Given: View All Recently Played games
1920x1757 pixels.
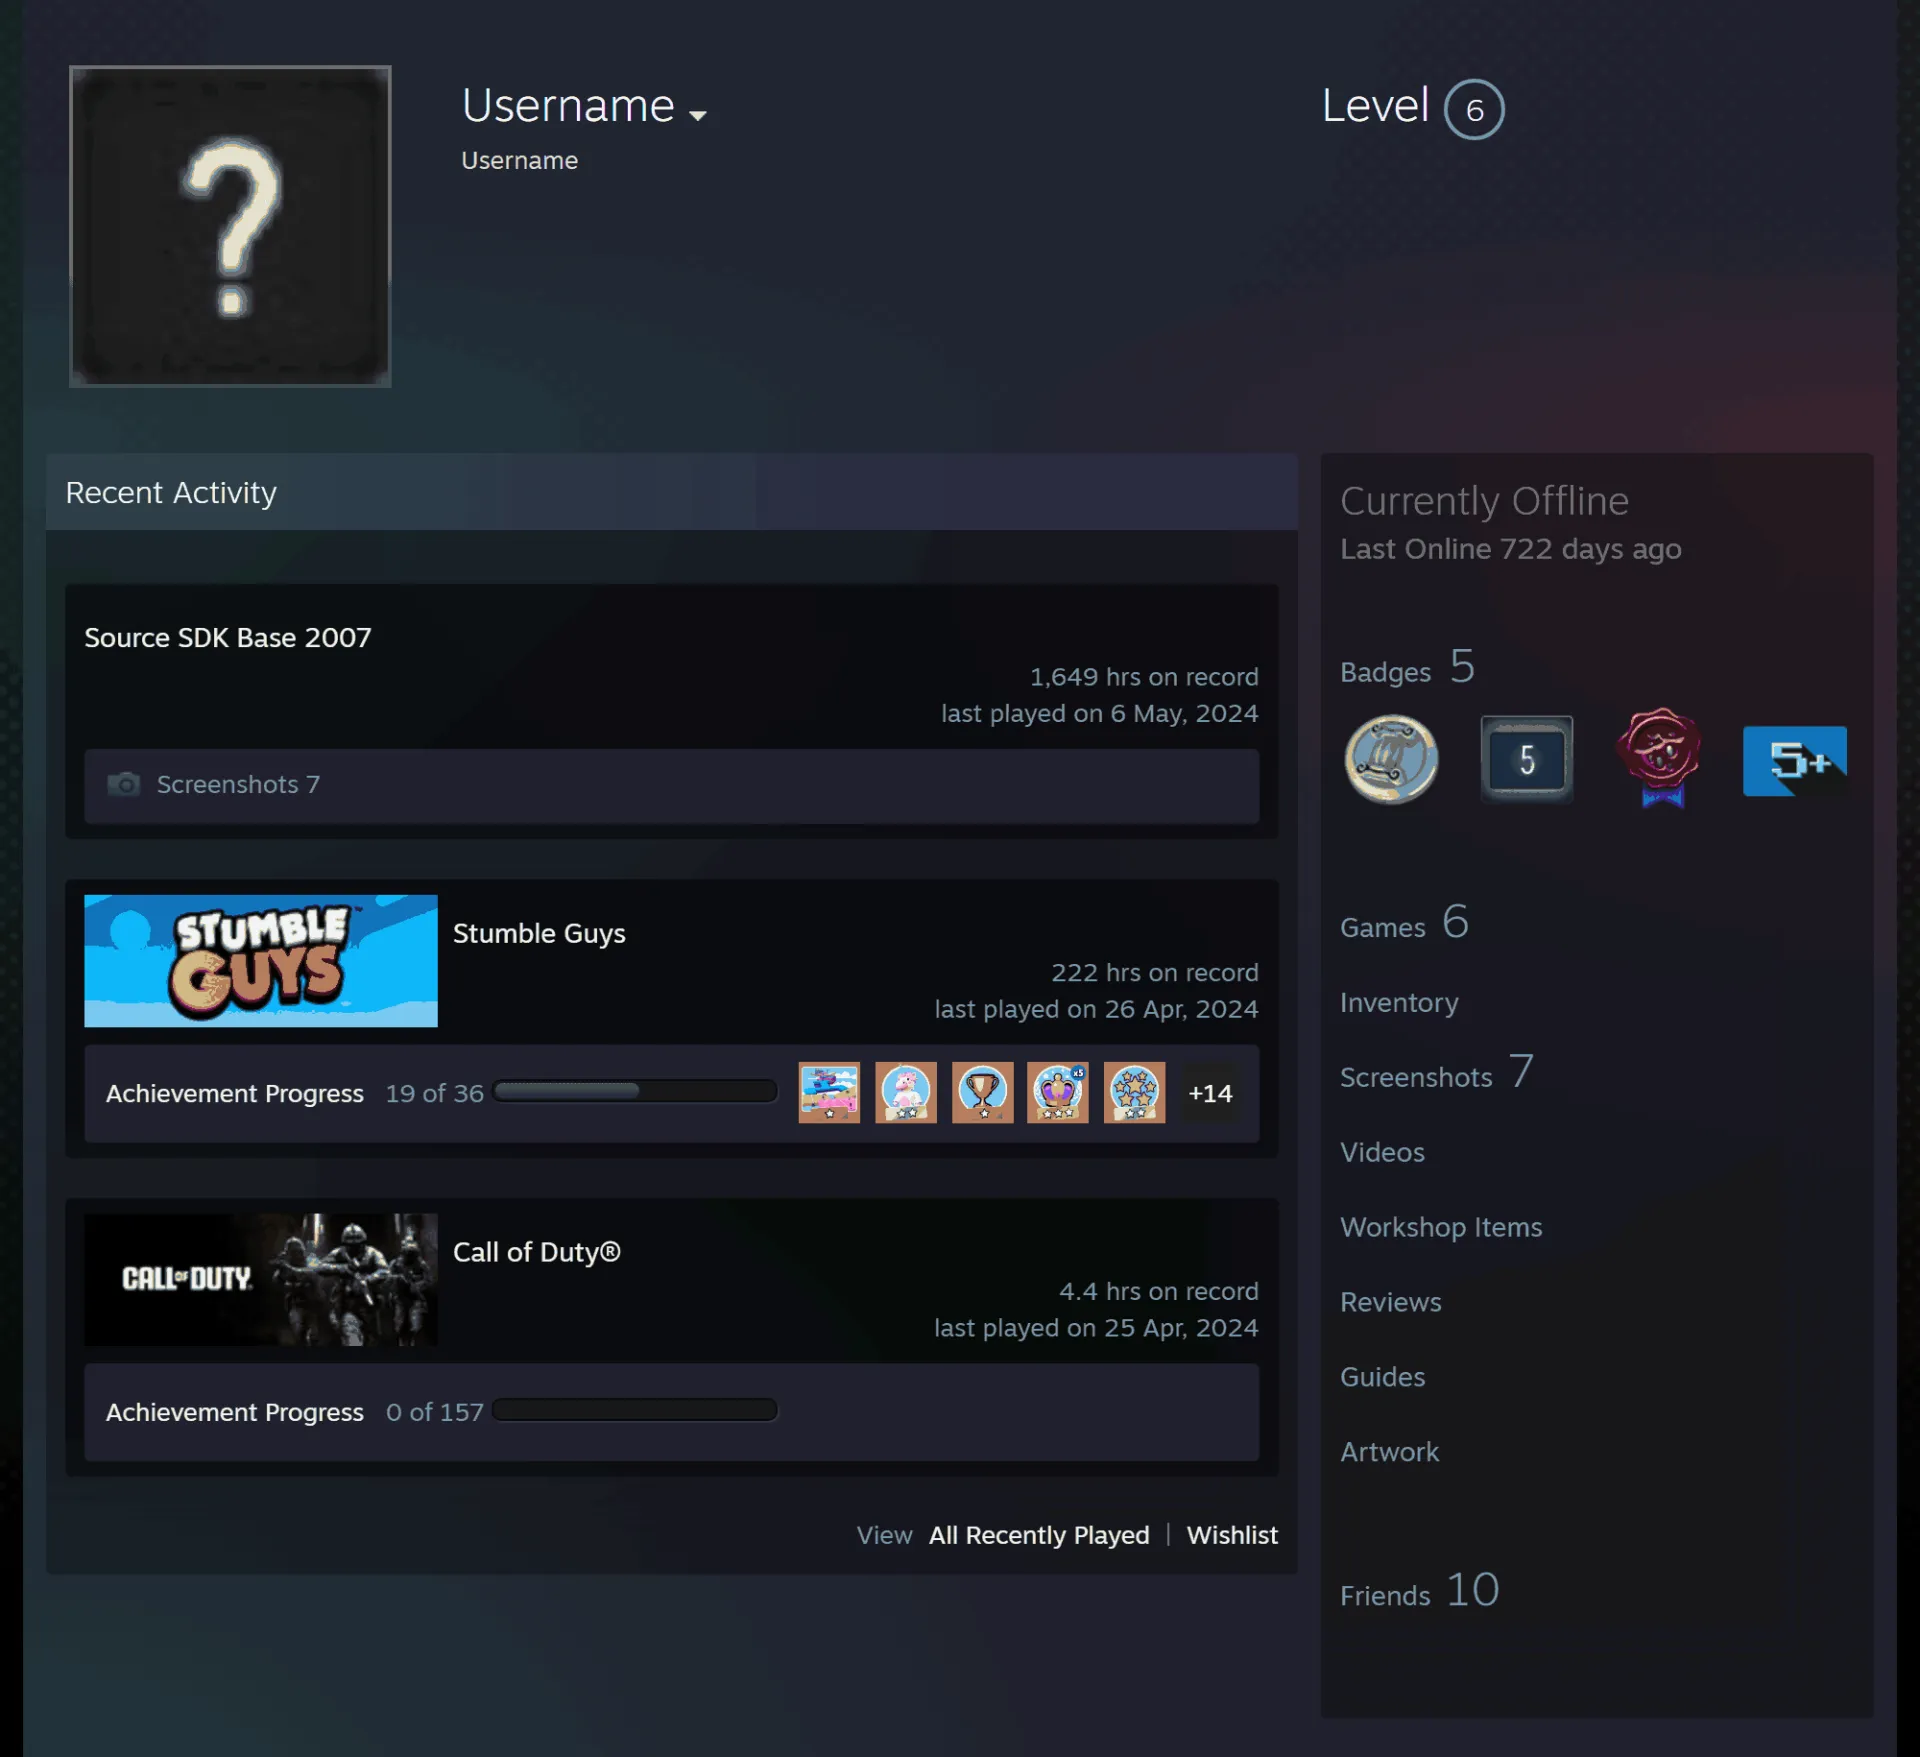Looking at the screenshot, I should click(1039, 1535).
